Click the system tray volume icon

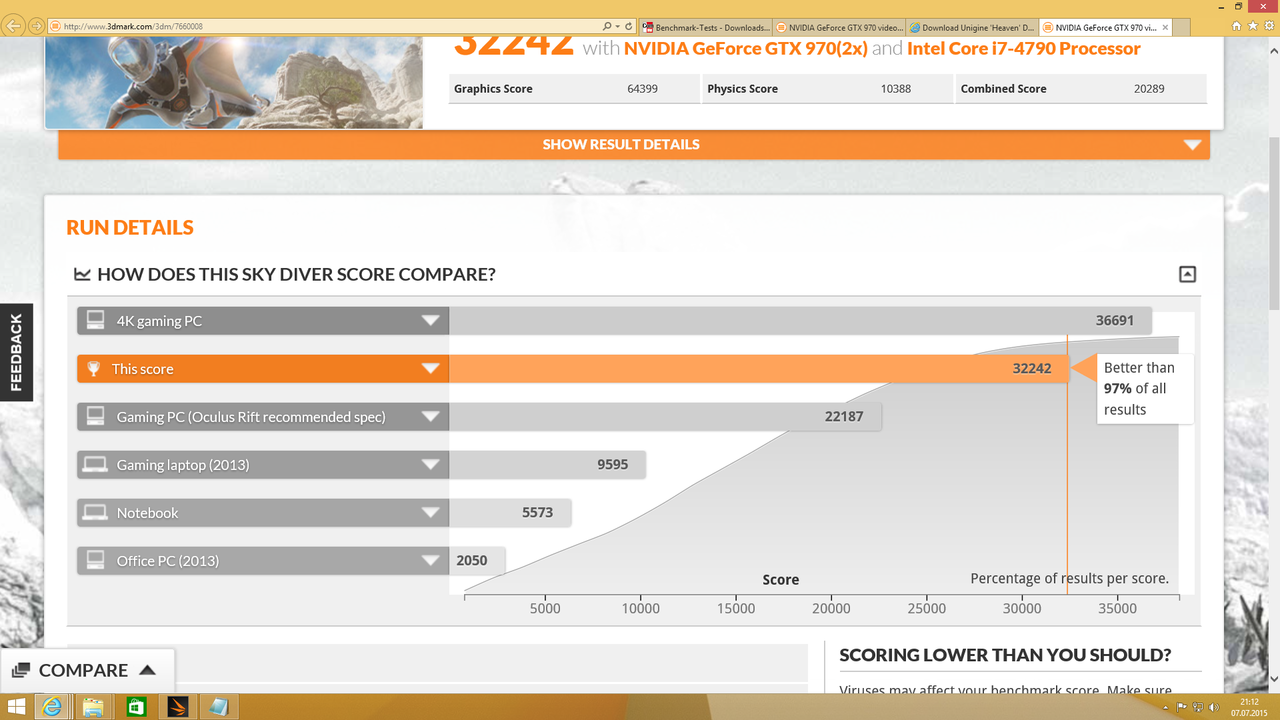(1214, 708)
